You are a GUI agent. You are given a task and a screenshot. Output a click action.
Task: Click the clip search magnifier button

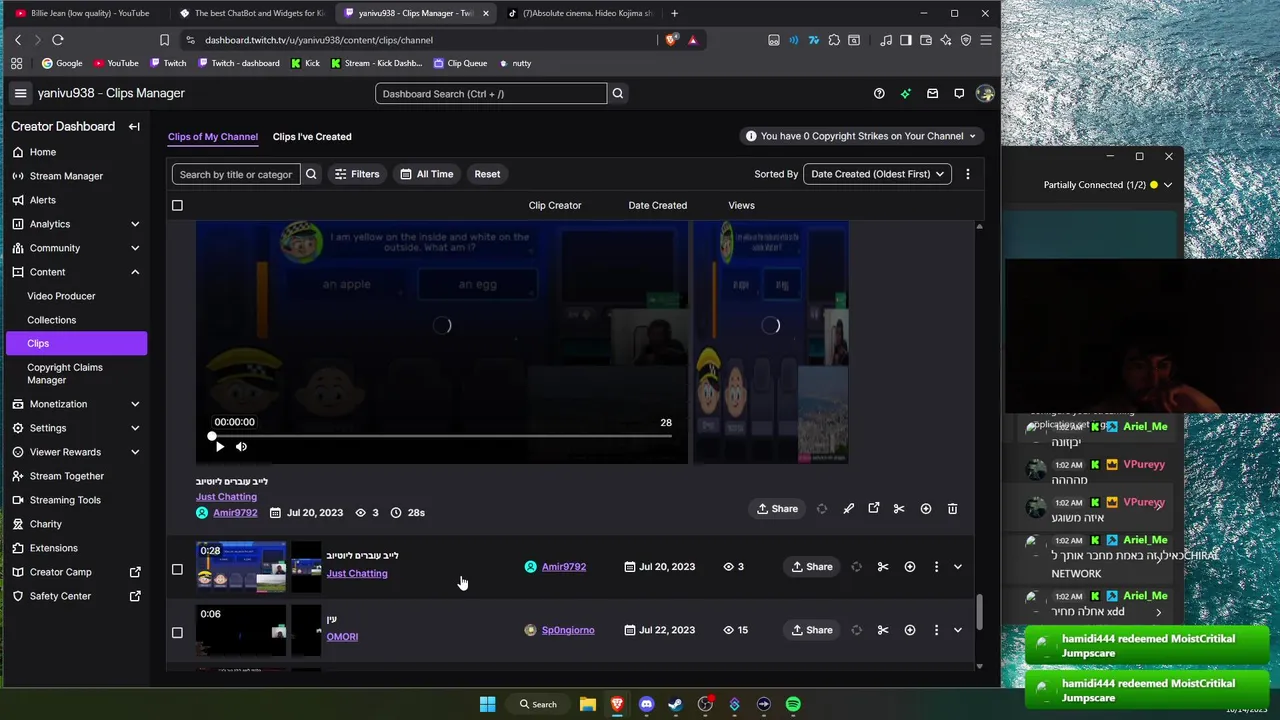311,174
